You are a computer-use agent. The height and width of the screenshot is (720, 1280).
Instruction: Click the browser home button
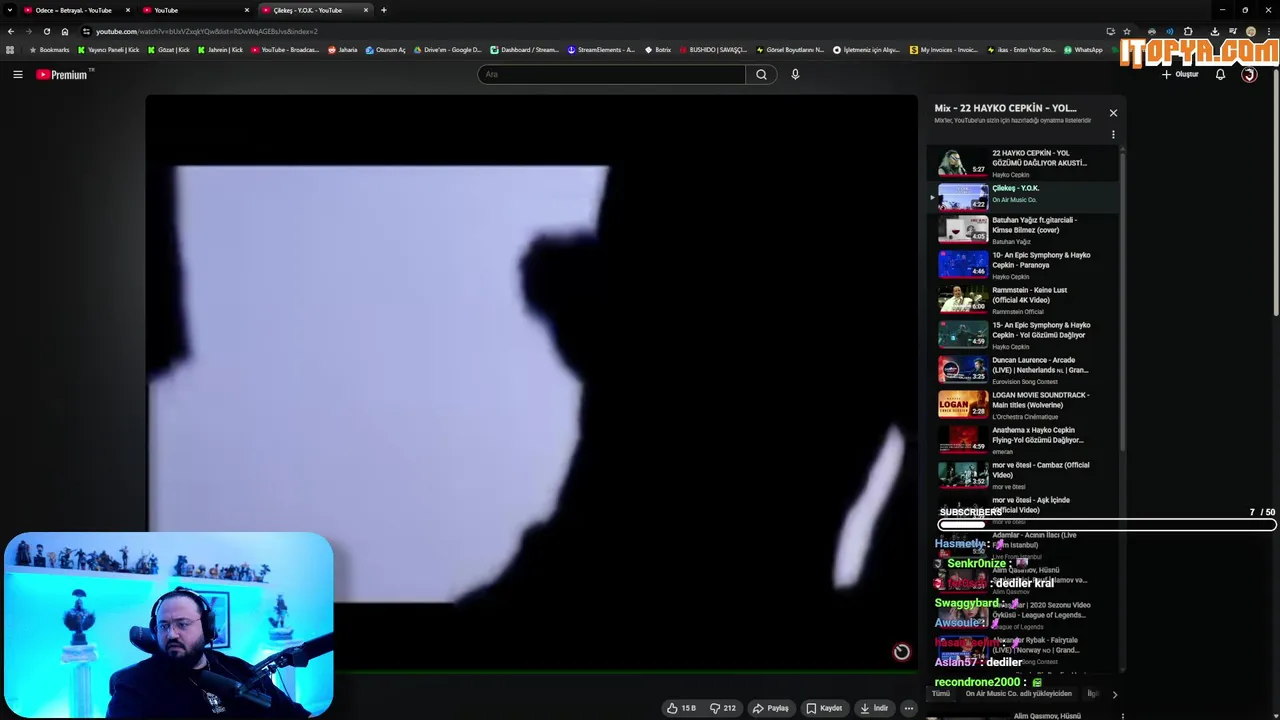tap(65, 31)
